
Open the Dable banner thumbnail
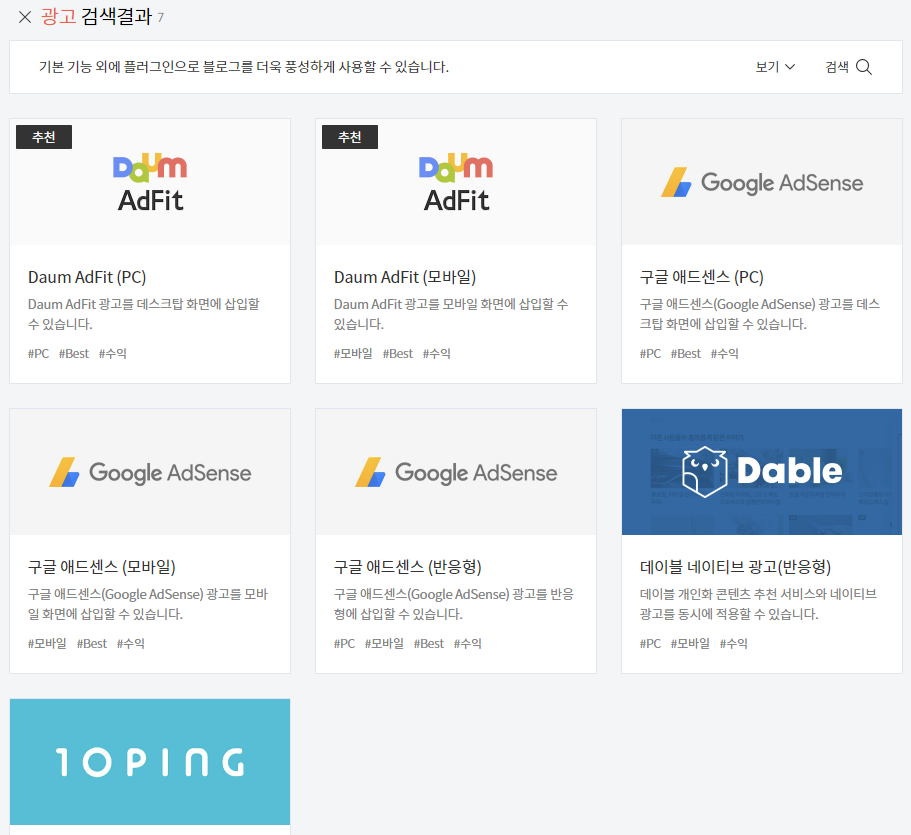point(762,472)
